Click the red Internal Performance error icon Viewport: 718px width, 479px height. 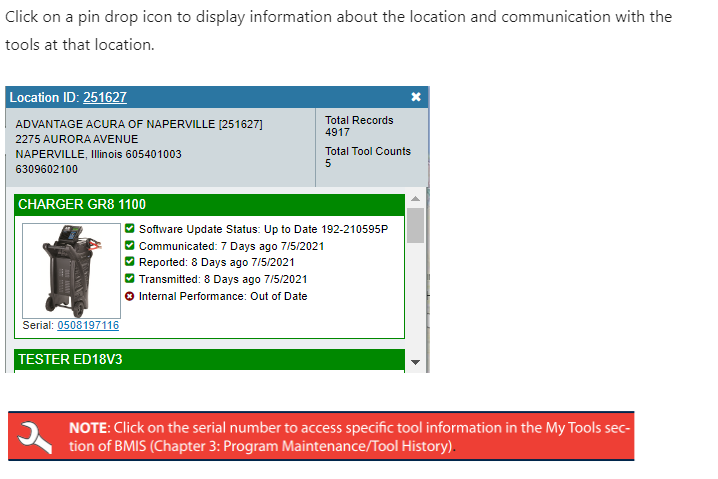tap(130, 296)
